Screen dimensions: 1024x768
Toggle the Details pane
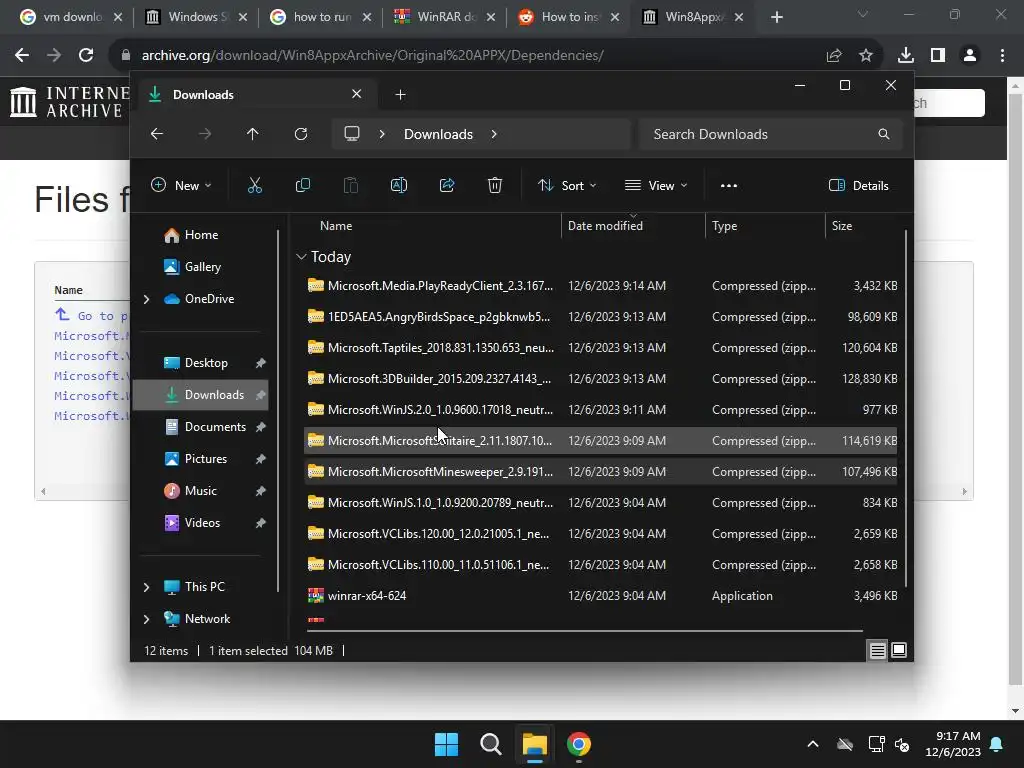pos(859,185)
